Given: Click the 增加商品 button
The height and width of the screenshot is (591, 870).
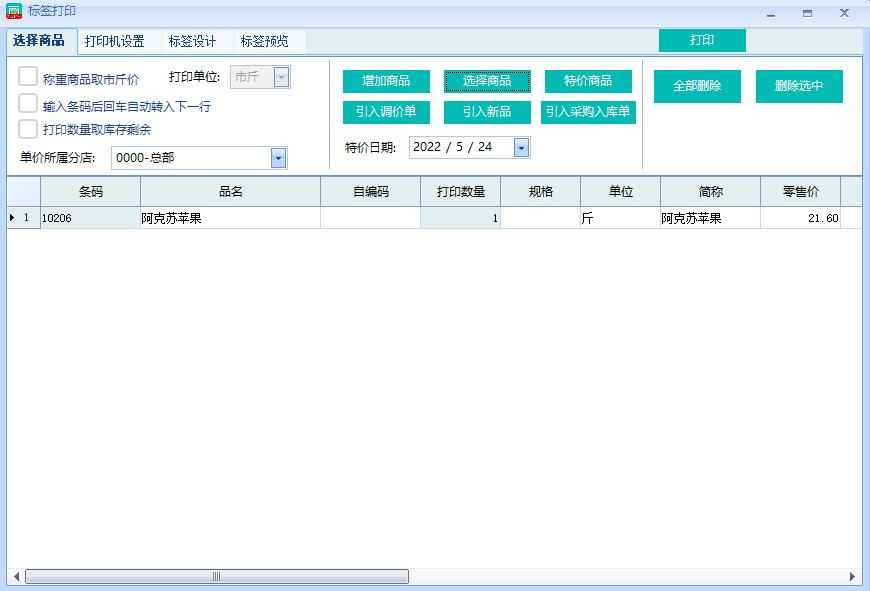Looking at the screenshot, I should click(386, 81).
